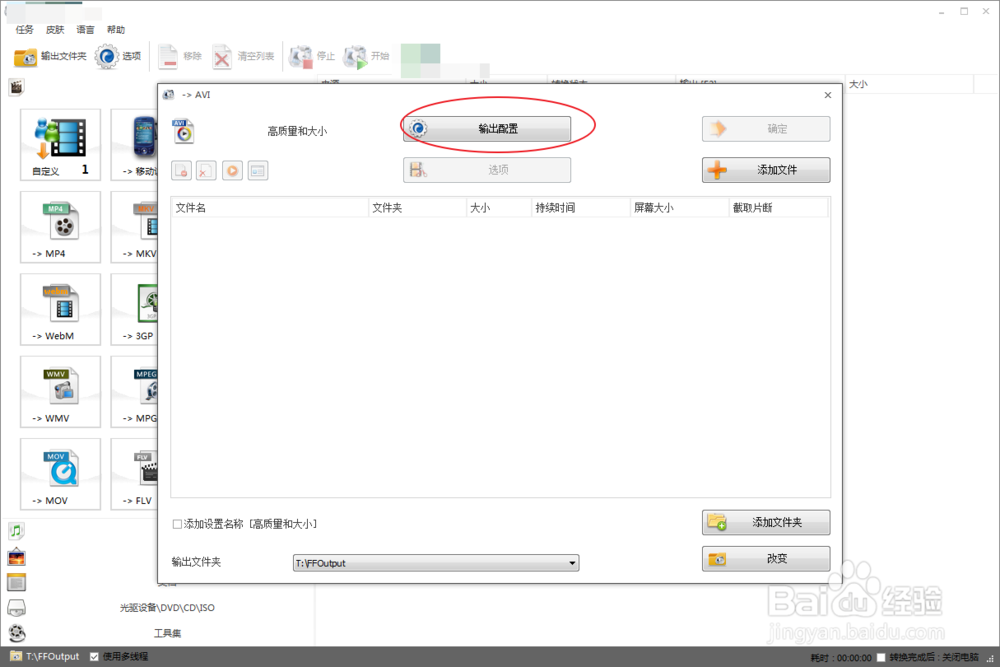Click the clear list icon with red X

[206, 171]
